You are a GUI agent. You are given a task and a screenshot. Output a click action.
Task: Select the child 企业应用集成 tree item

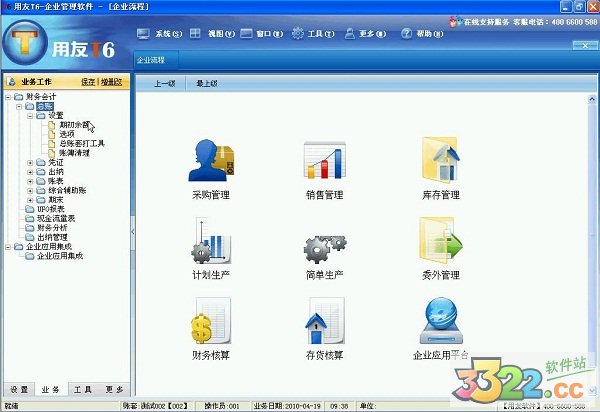[60, 256]
